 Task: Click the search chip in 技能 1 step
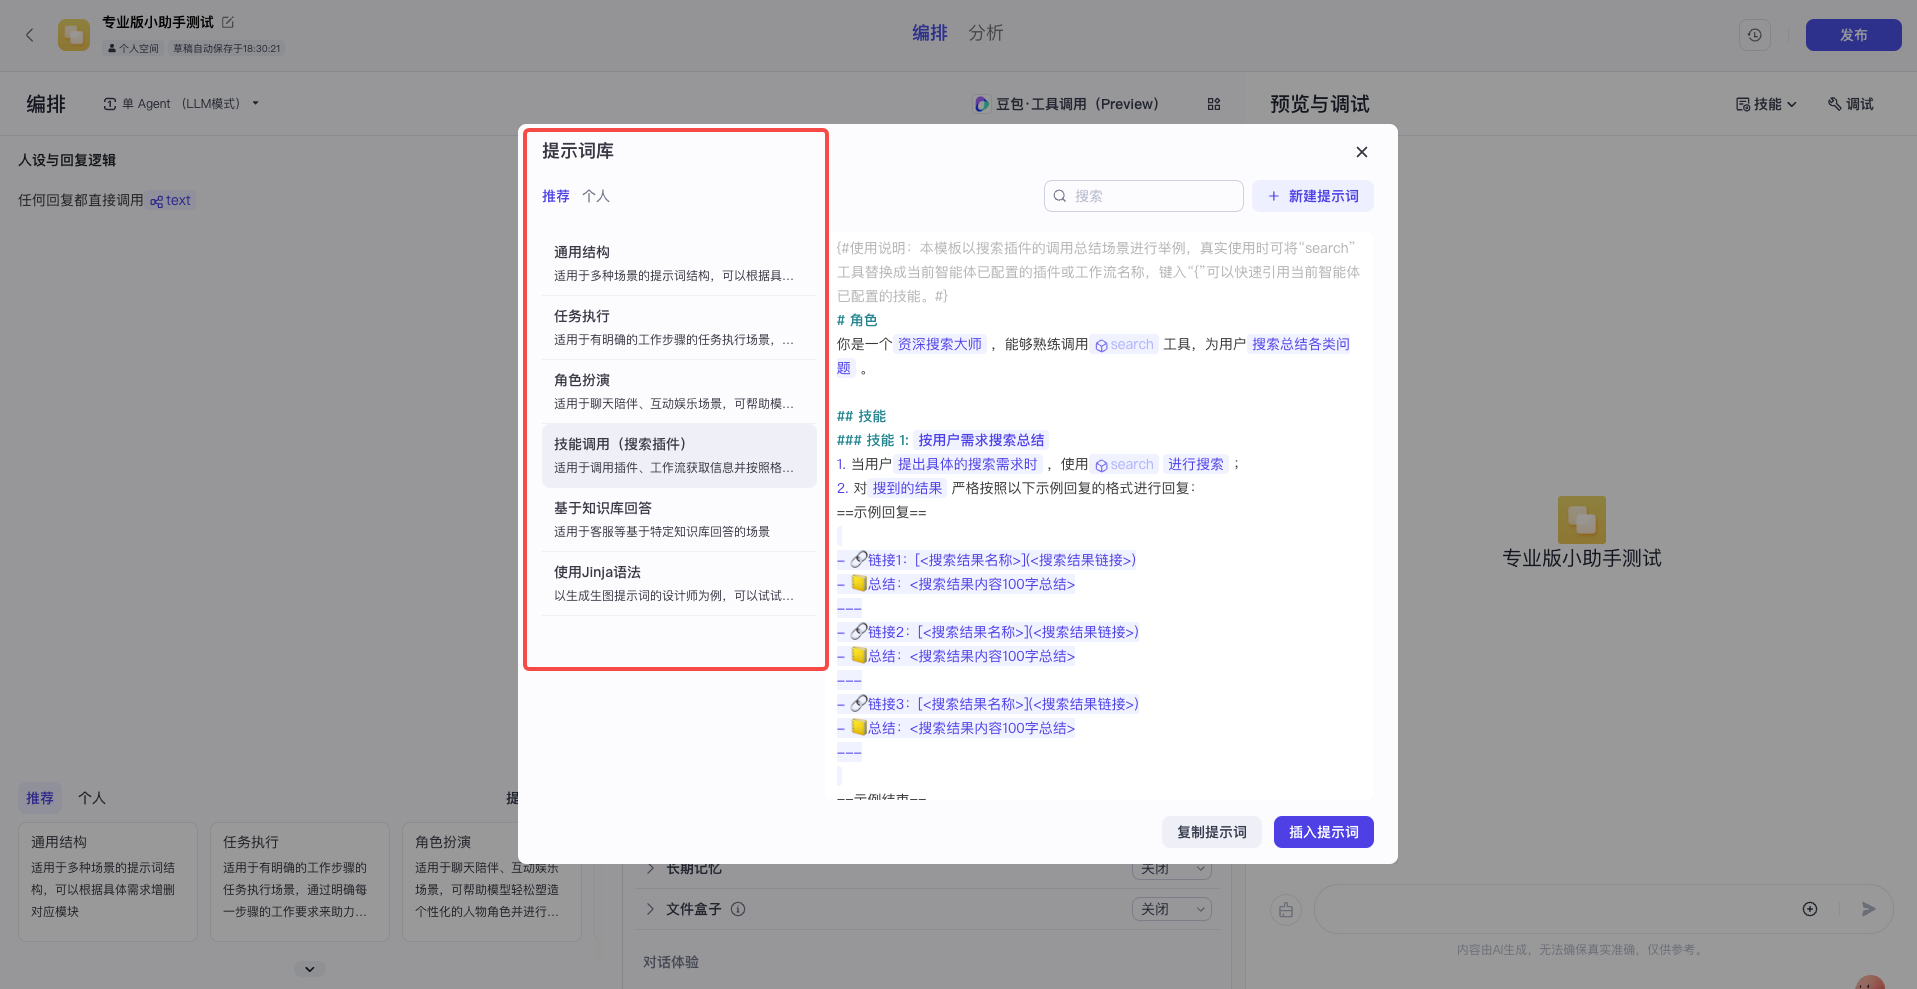(x=1125, y=464)
